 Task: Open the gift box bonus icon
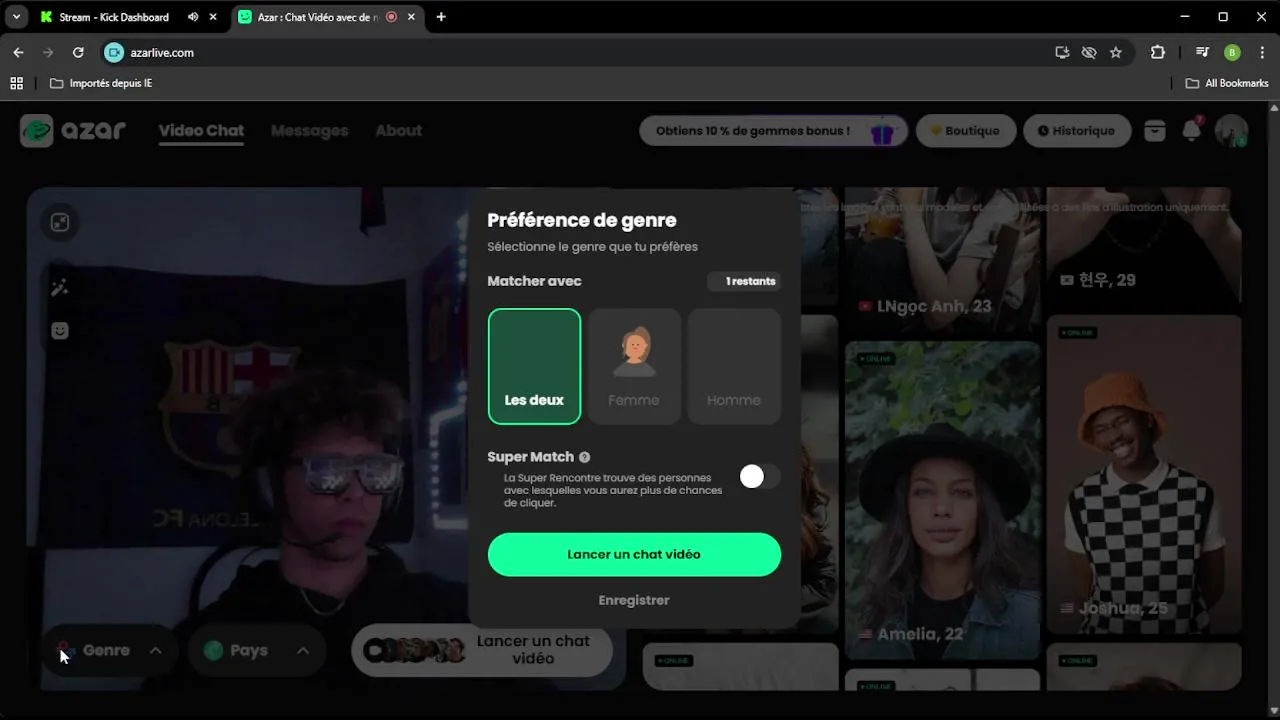[881, 131]
